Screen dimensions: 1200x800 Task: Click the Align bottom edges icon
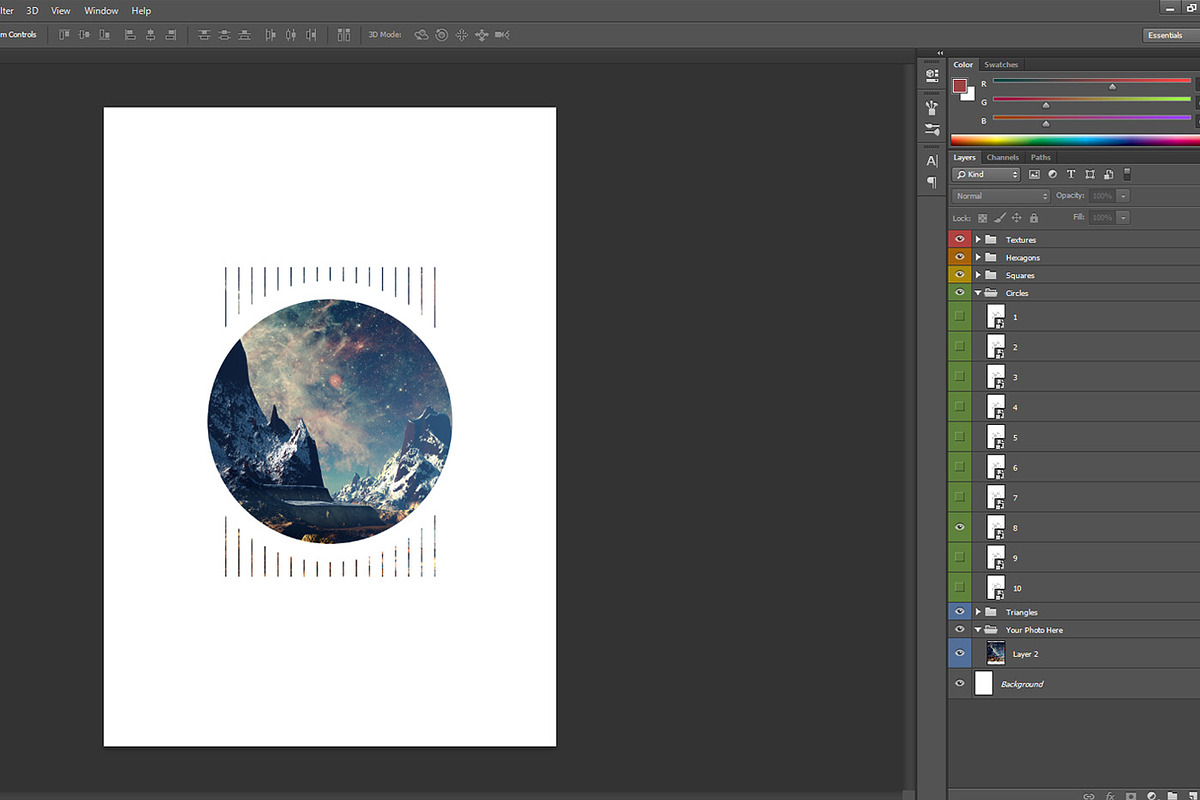[x=104, y=34]
